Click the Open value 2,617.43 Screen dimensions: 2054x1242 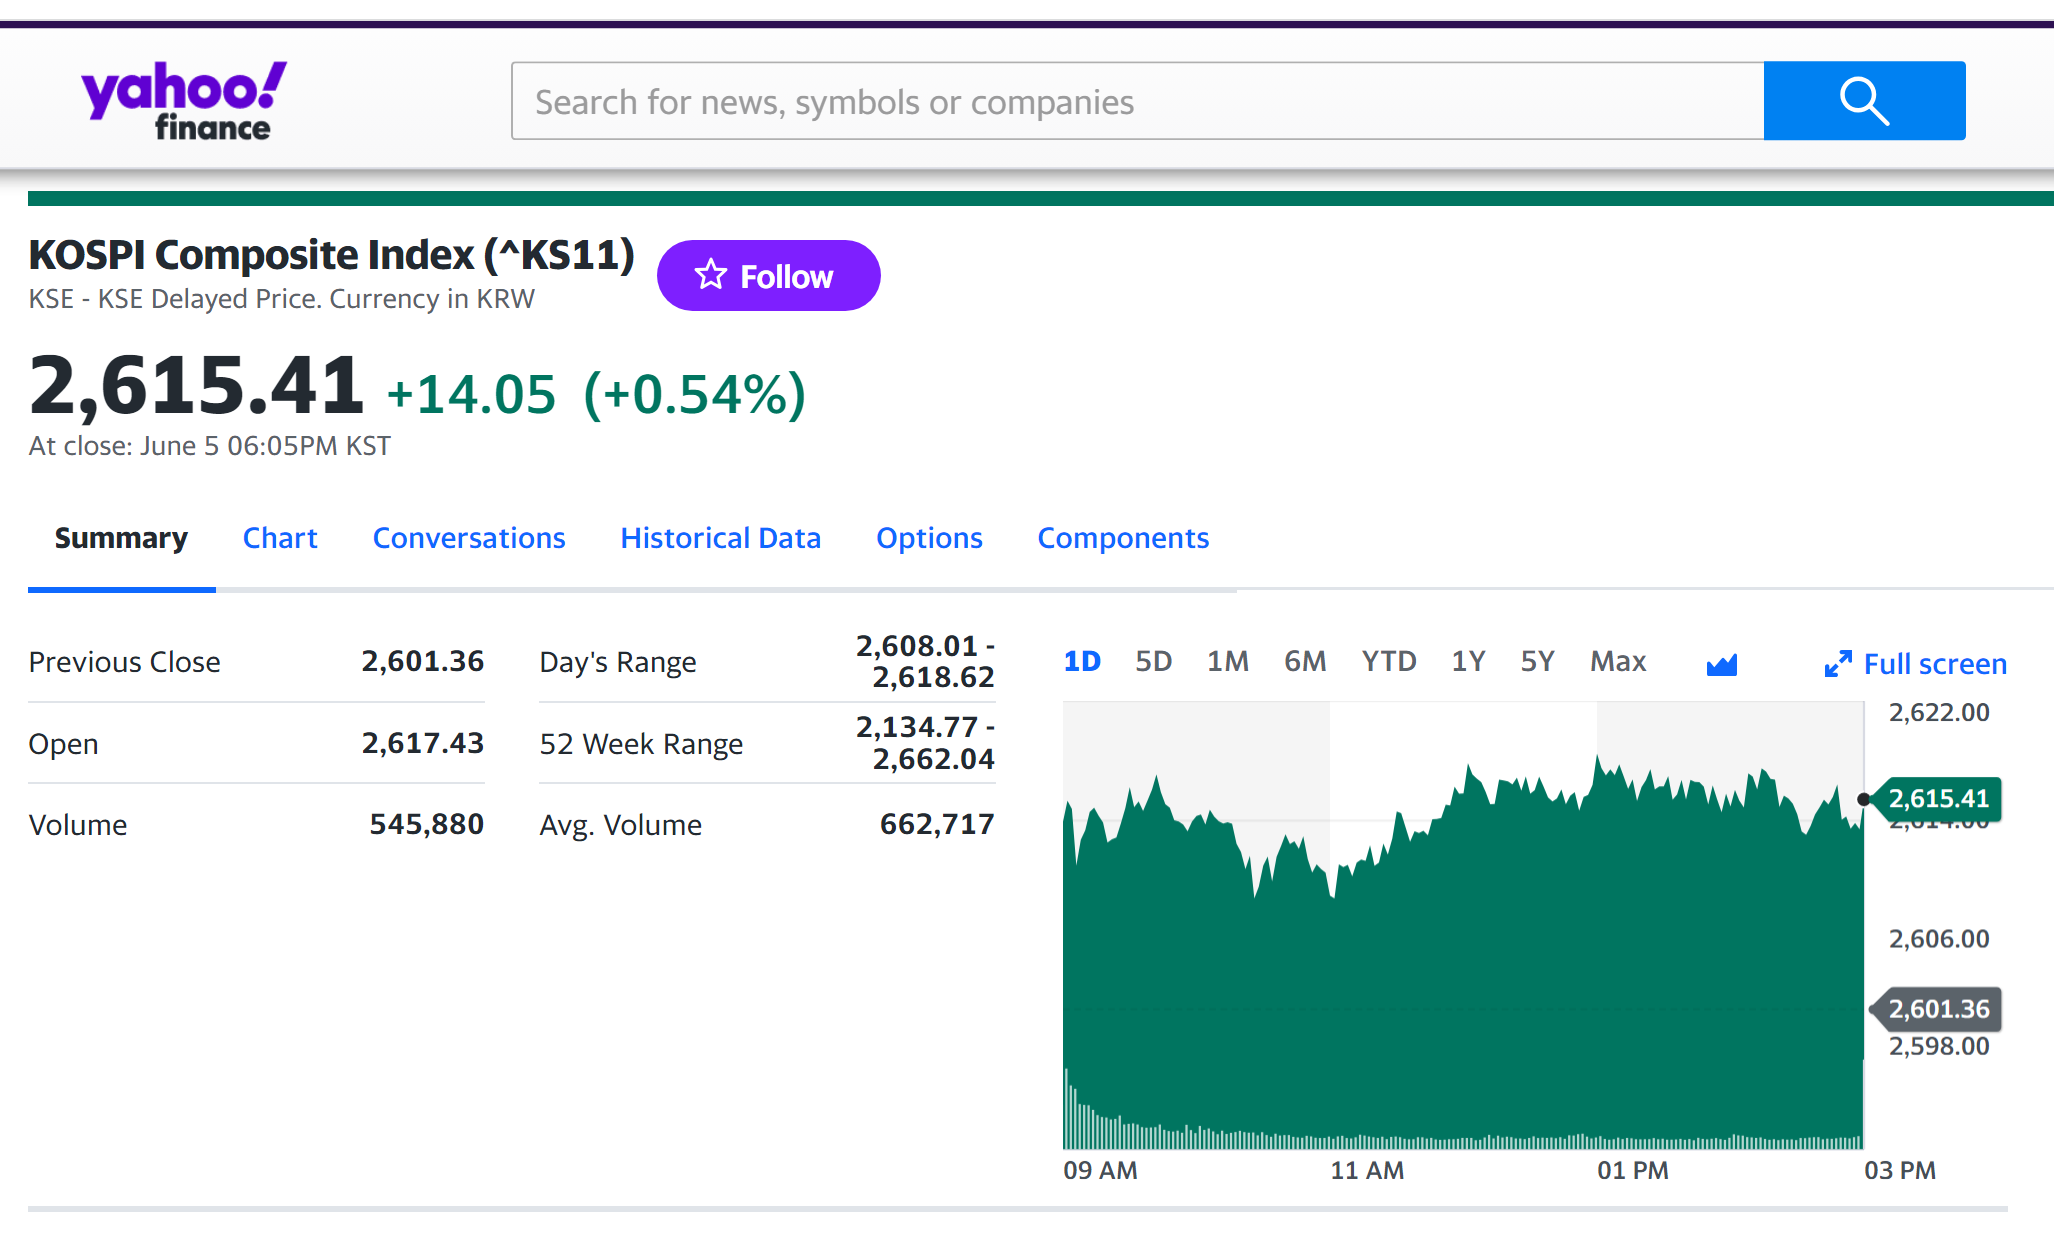pyautogui.click(x=422, y=743)
